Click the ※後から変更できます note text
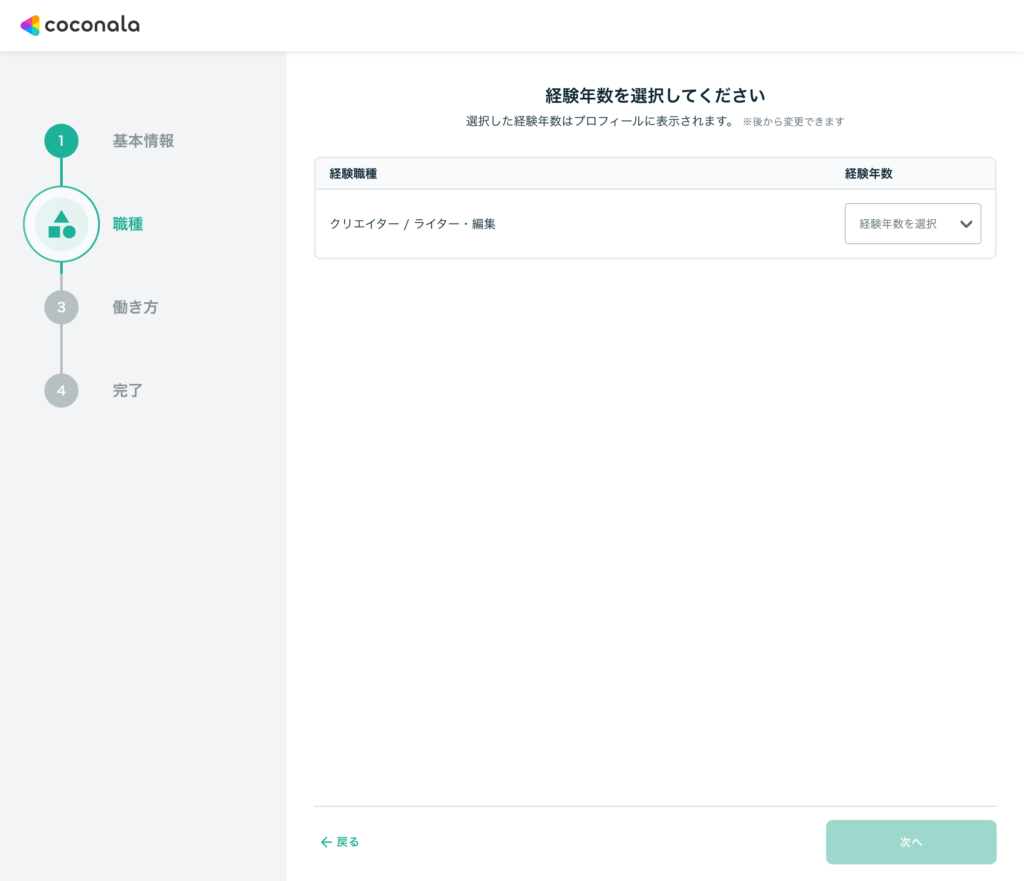The image size is (1024, 881). click(x=793, y=122)
